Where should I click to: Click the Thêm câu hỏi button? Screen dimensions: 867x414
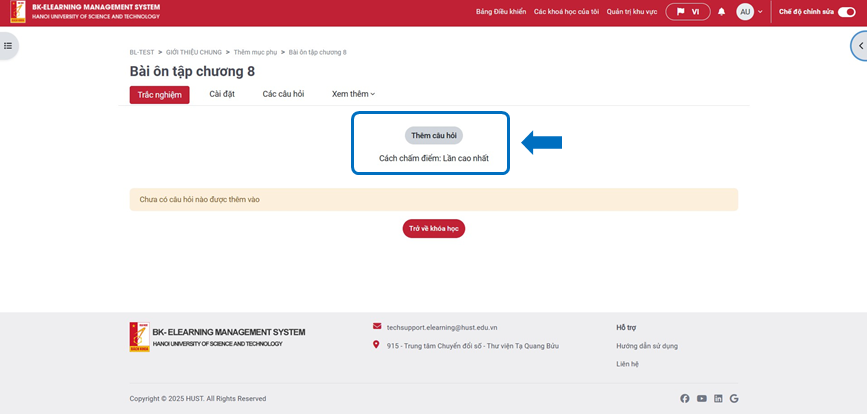tap(434, 135)
